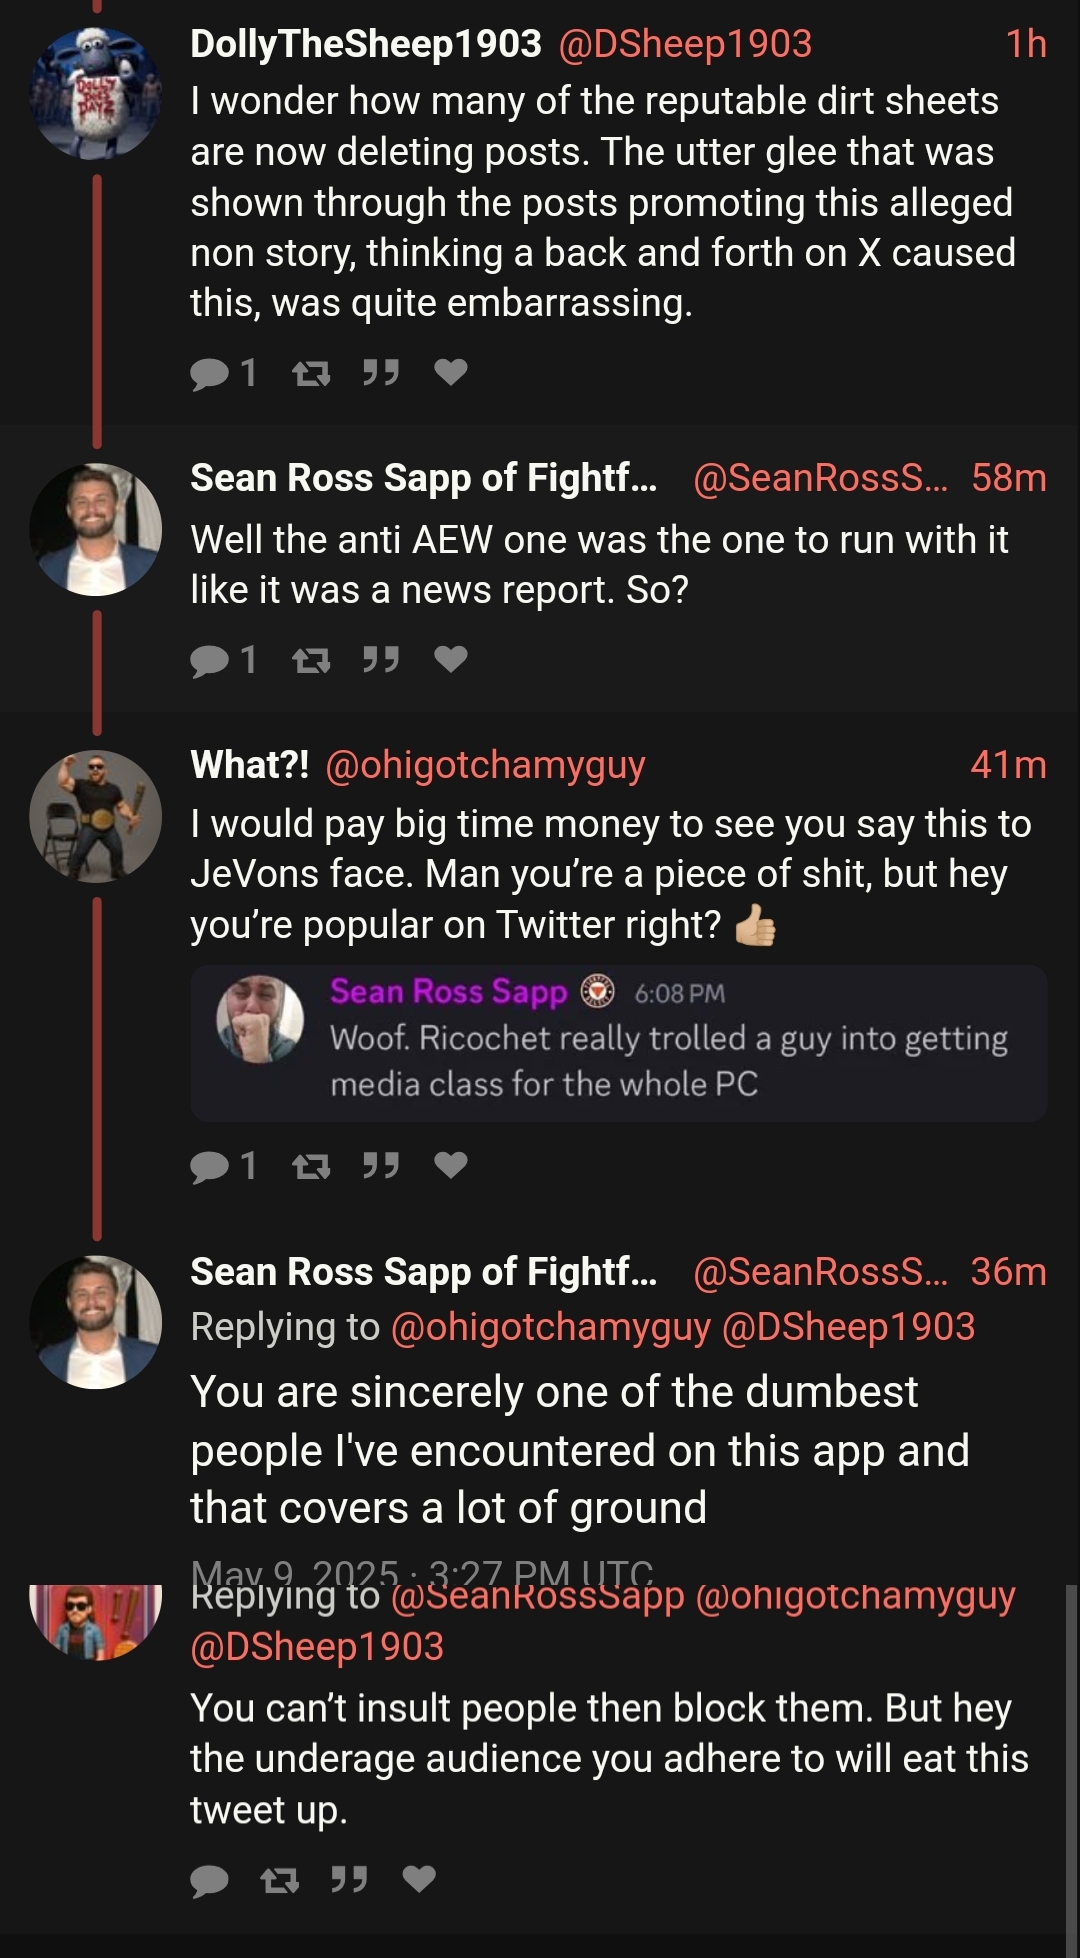
Task: Reply to DollyTheSheep1903's post
Action: coord(210,373)
